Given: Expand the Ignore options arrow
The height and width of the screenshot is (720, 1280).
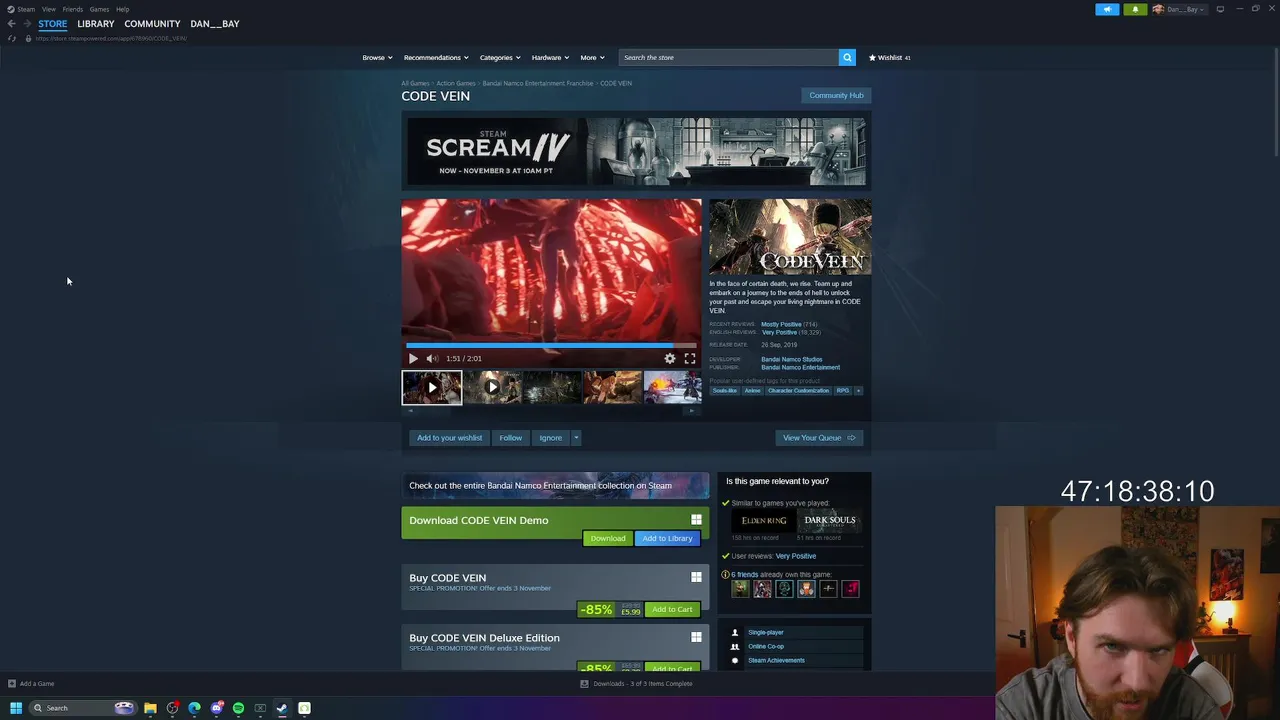Looking at the screenshot, I should (576, 438).
